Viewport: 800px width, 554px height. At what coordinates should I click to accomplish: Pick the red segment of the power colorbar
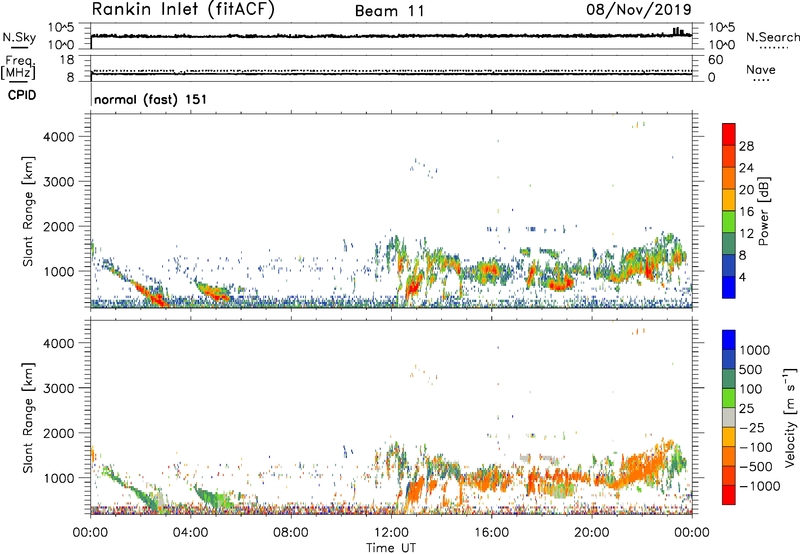[x=729, y=134]
